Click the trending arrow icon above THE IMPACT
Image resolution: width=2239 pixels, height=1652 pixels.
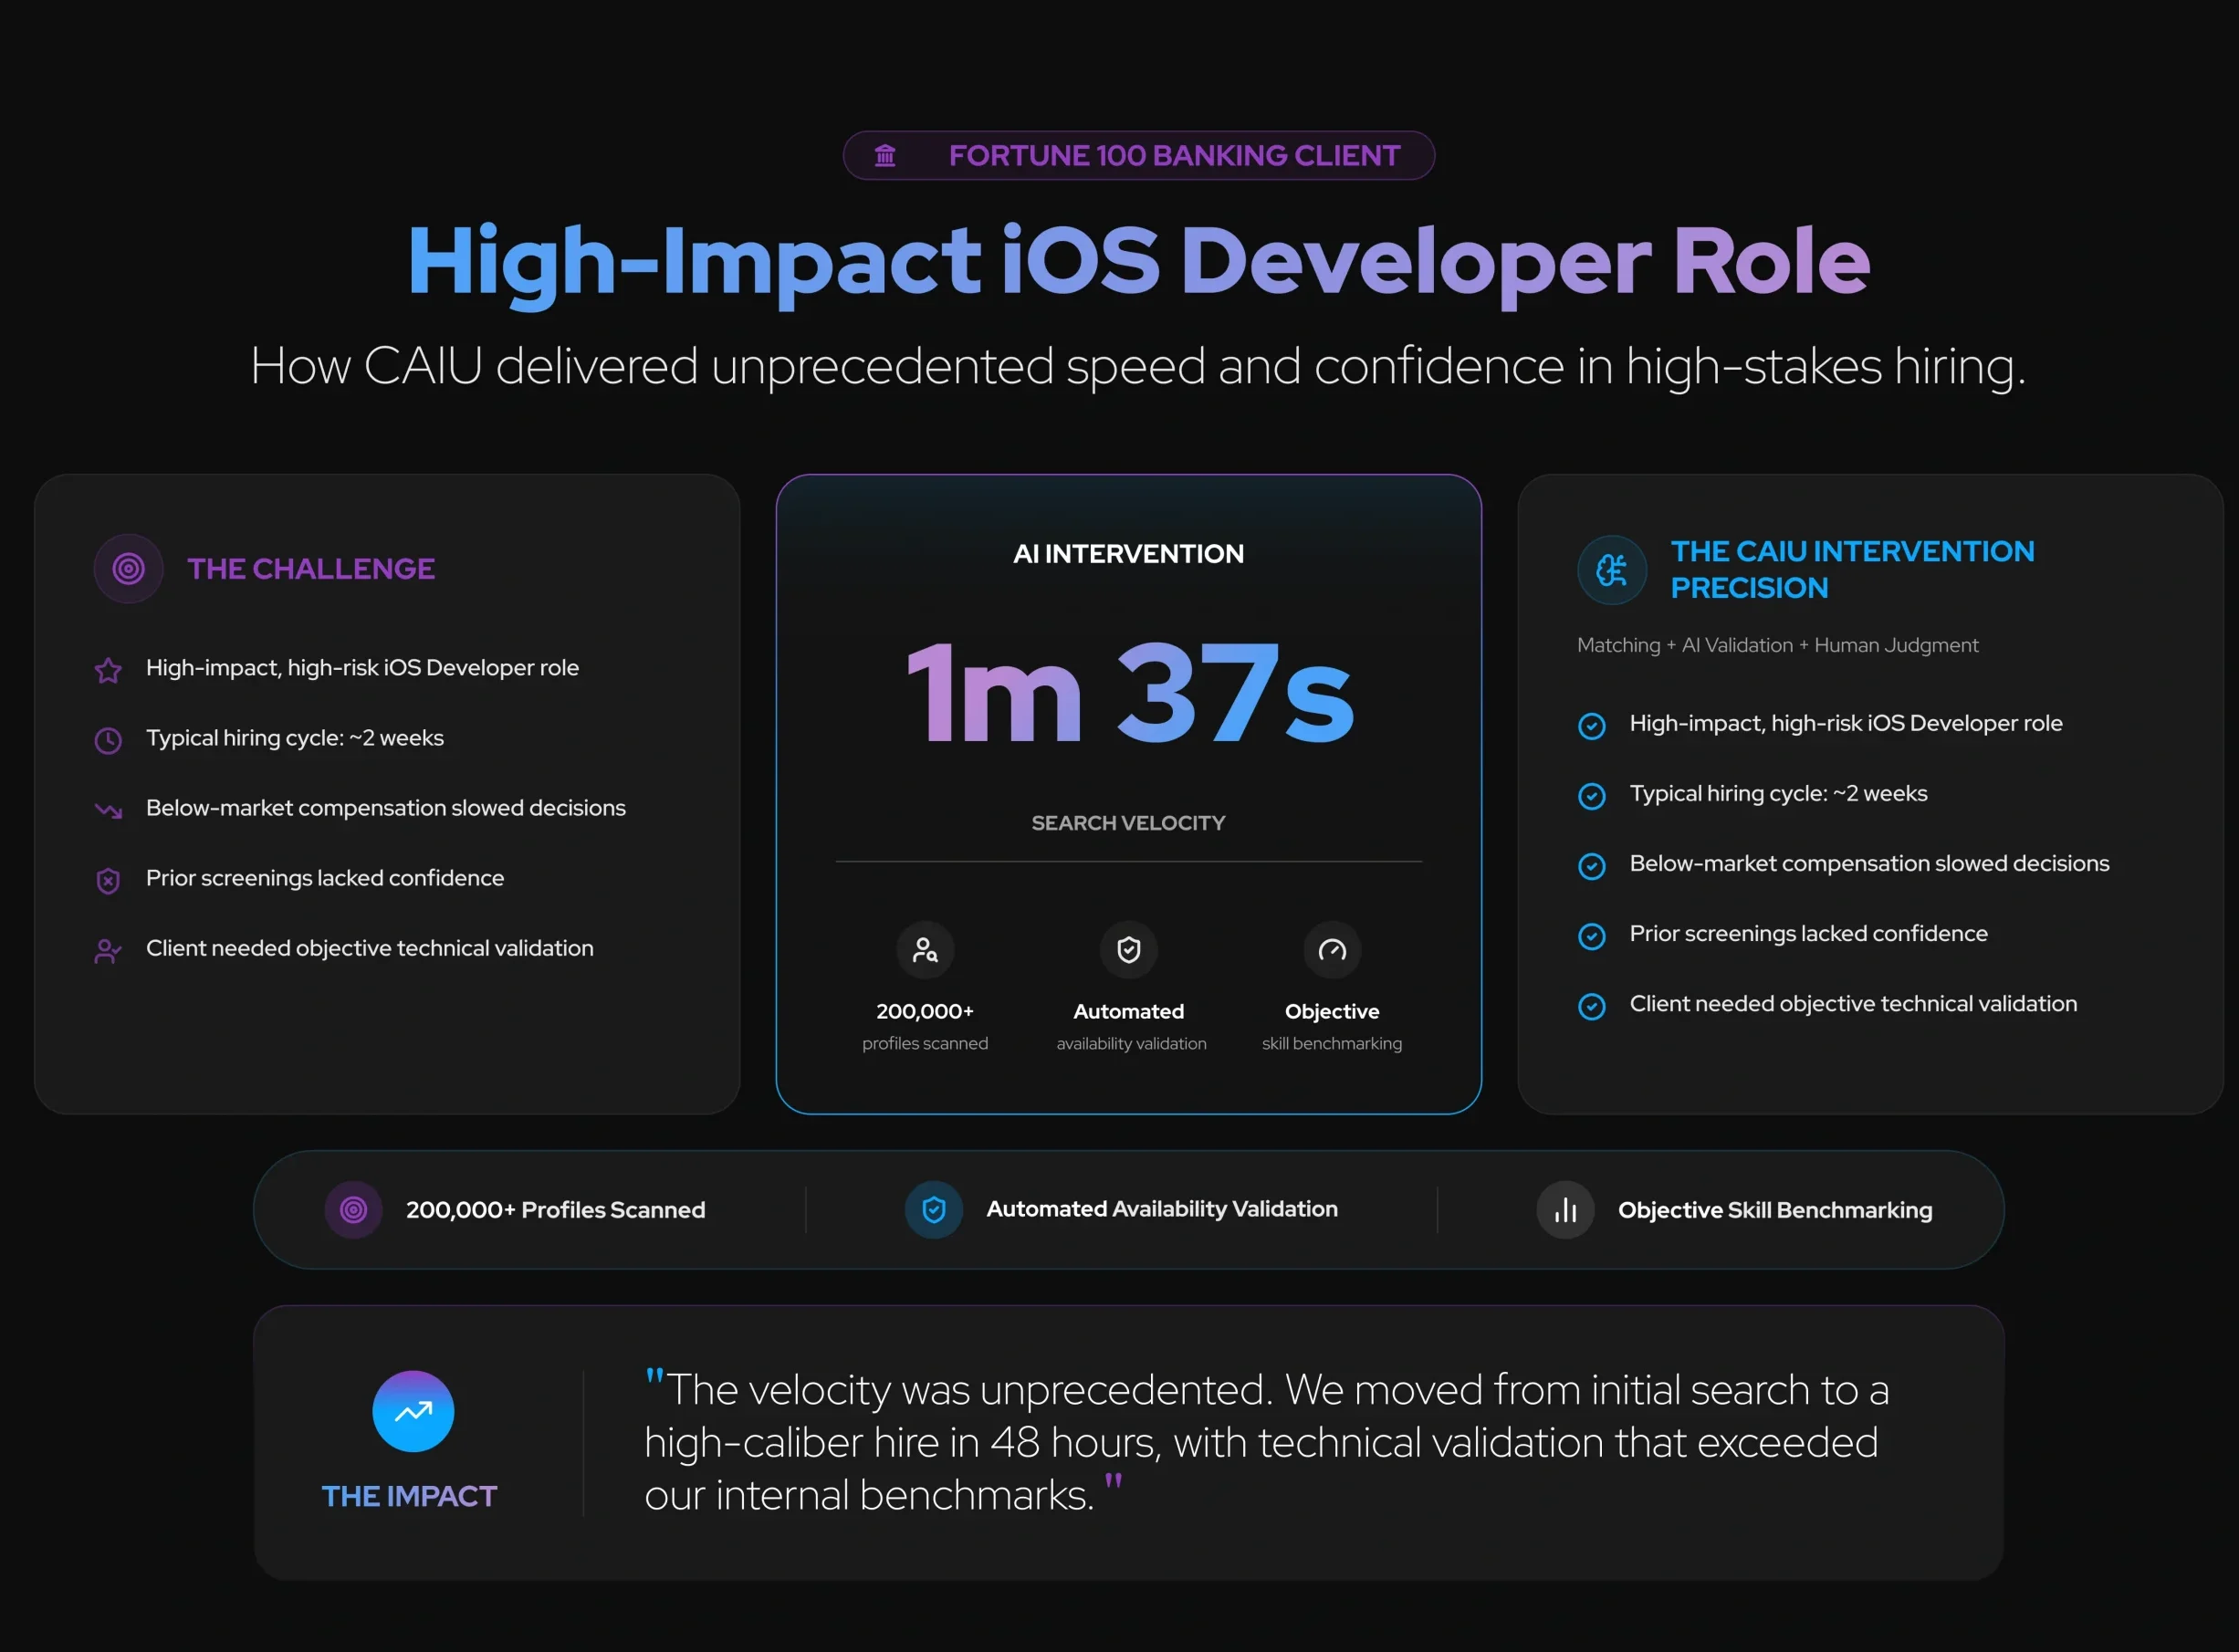pos(413,1411)
